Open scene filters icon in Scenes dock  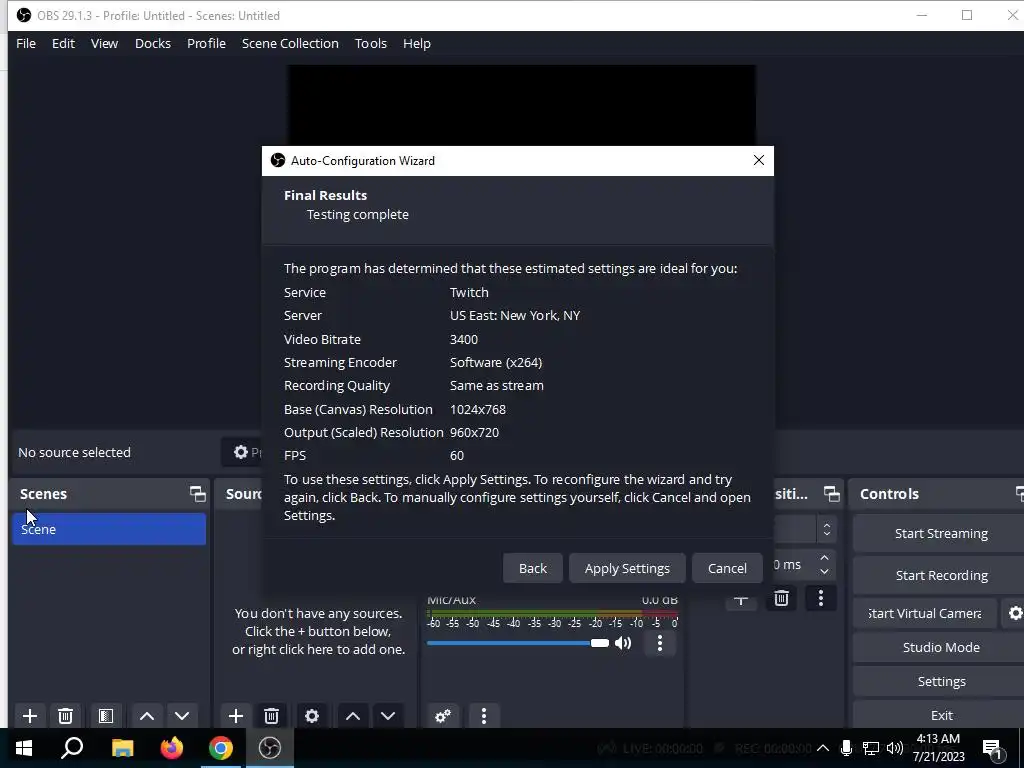pyautogui.click(x=106, y=716)
